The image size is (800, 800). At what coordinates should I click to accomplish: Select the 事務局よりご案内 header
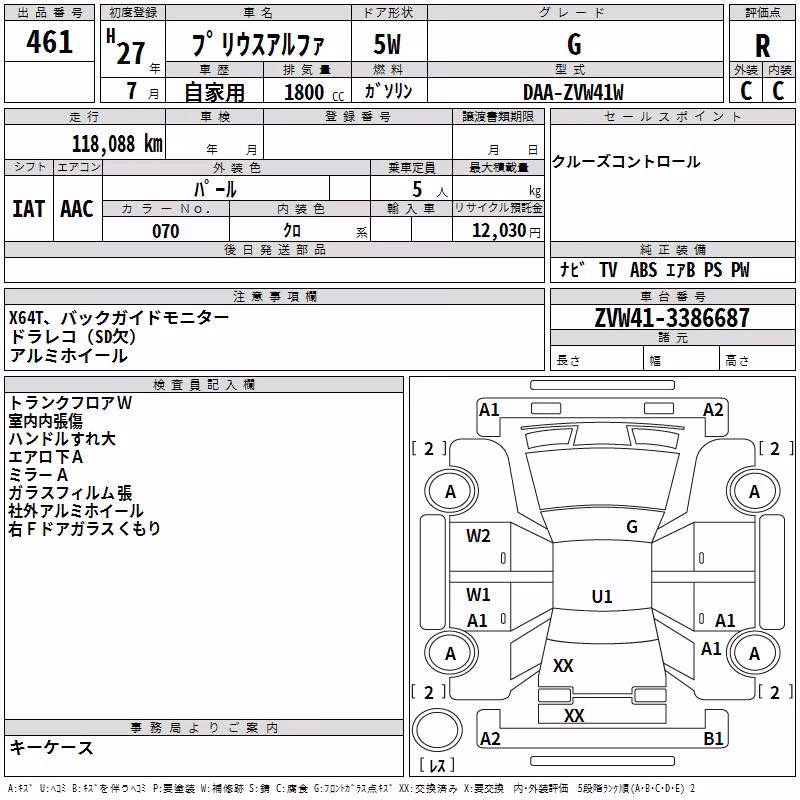click(x=204, y=728)
